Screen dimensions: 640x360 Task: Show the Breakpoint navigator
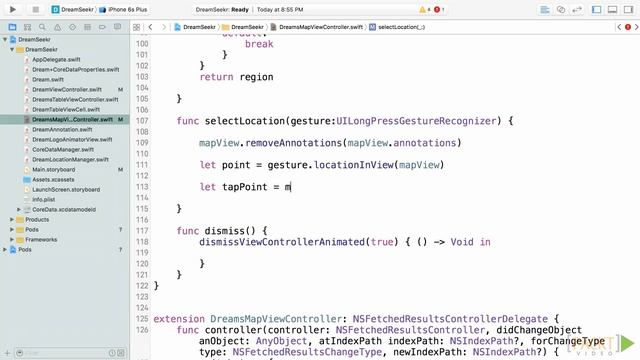[102, 27]
